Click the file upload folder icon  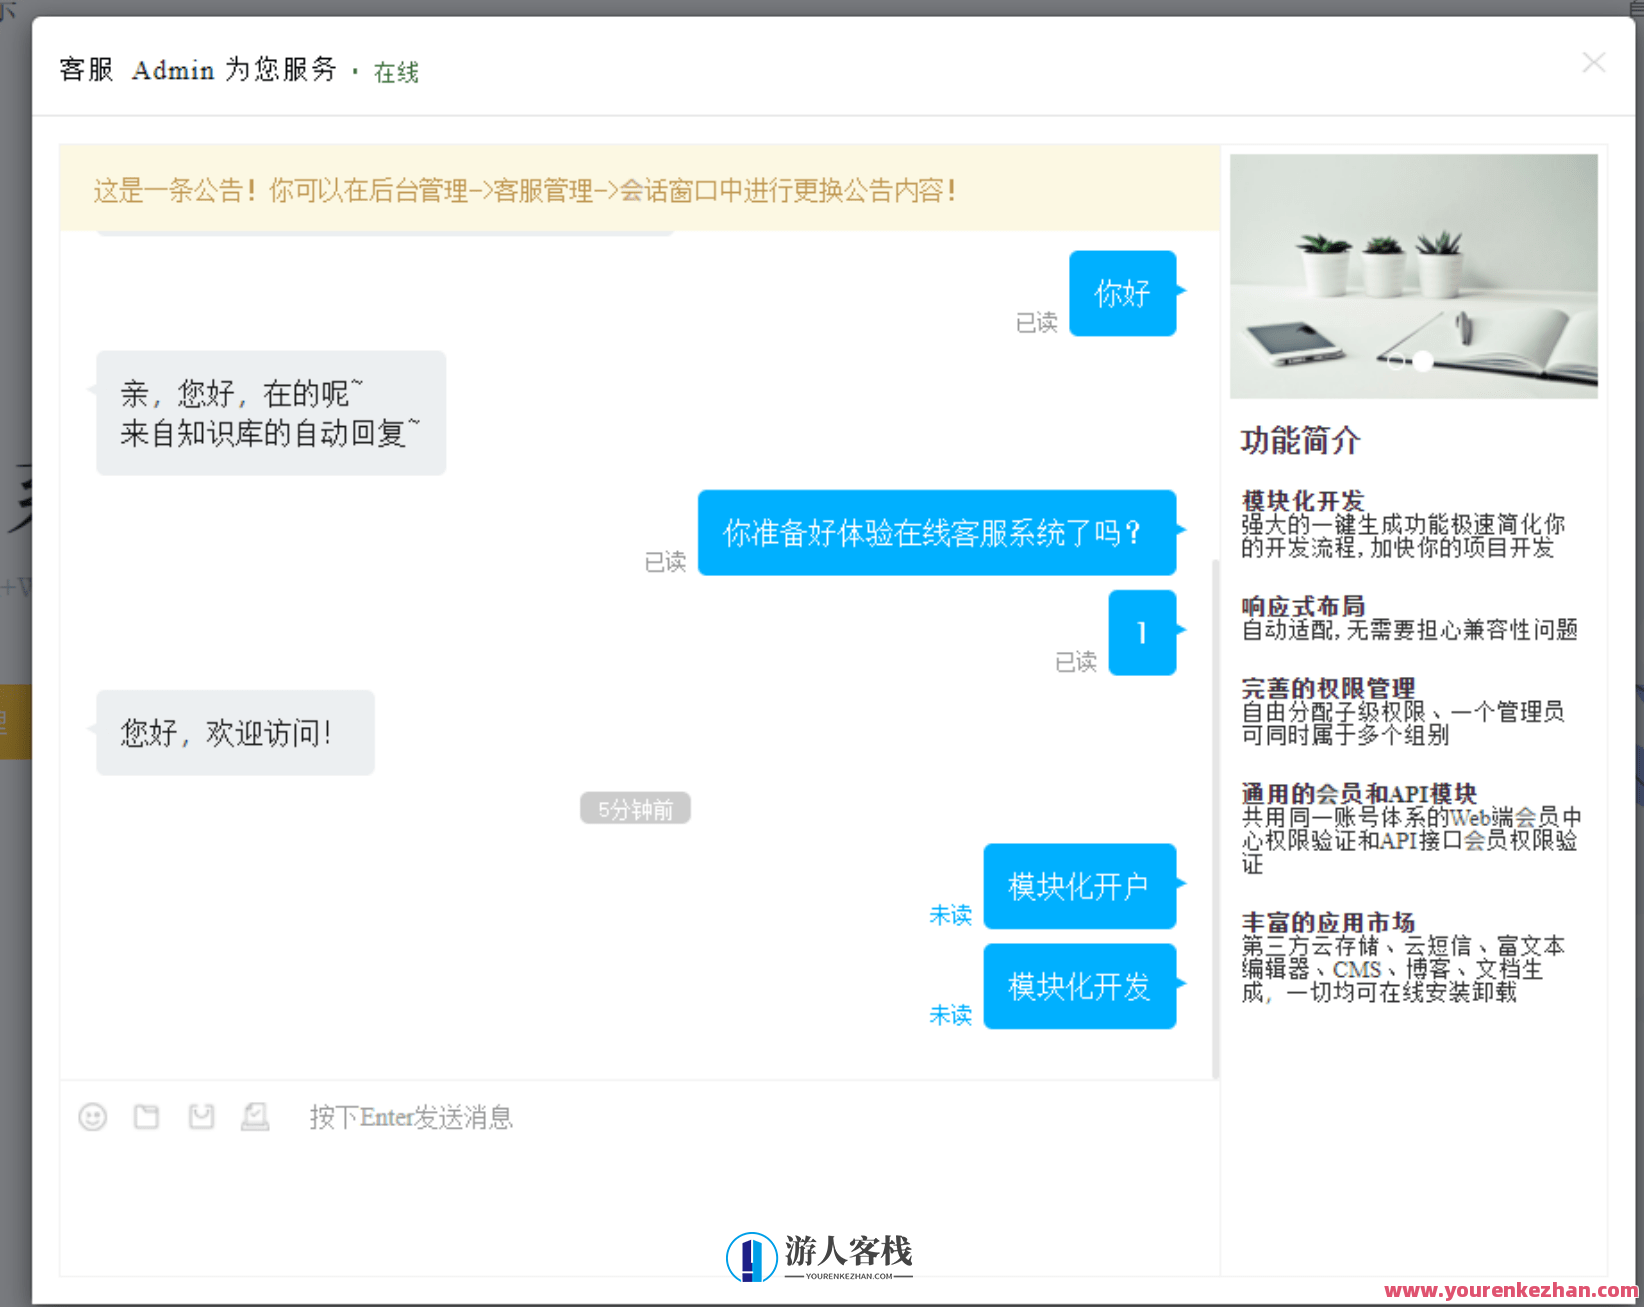pyautogui.click(x=146, y=1117)
